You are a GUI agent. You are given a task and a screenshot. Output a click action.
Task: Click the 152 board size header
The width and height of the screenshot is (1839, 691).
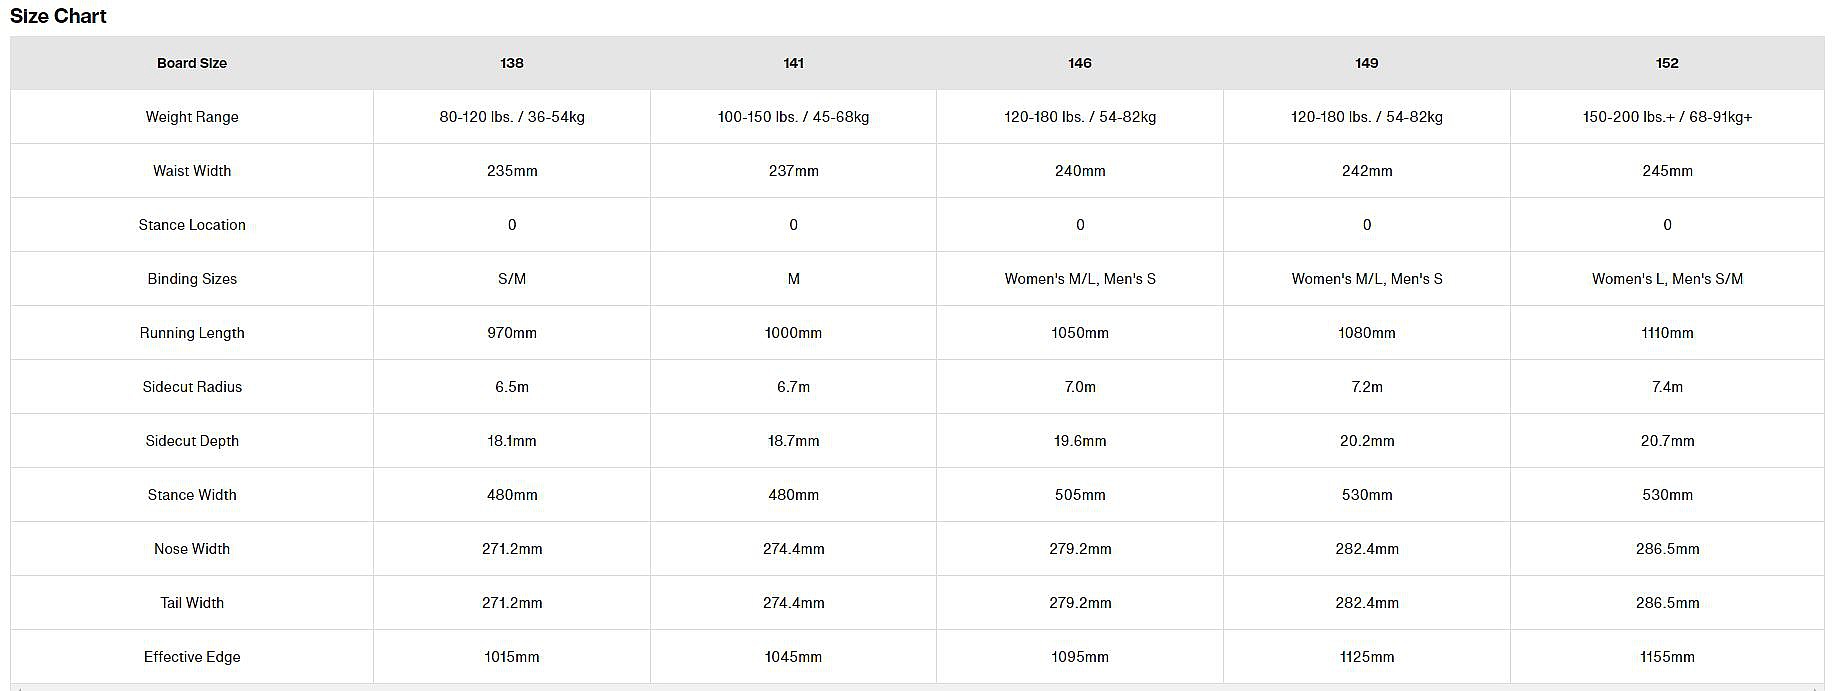click(1667, 63)
